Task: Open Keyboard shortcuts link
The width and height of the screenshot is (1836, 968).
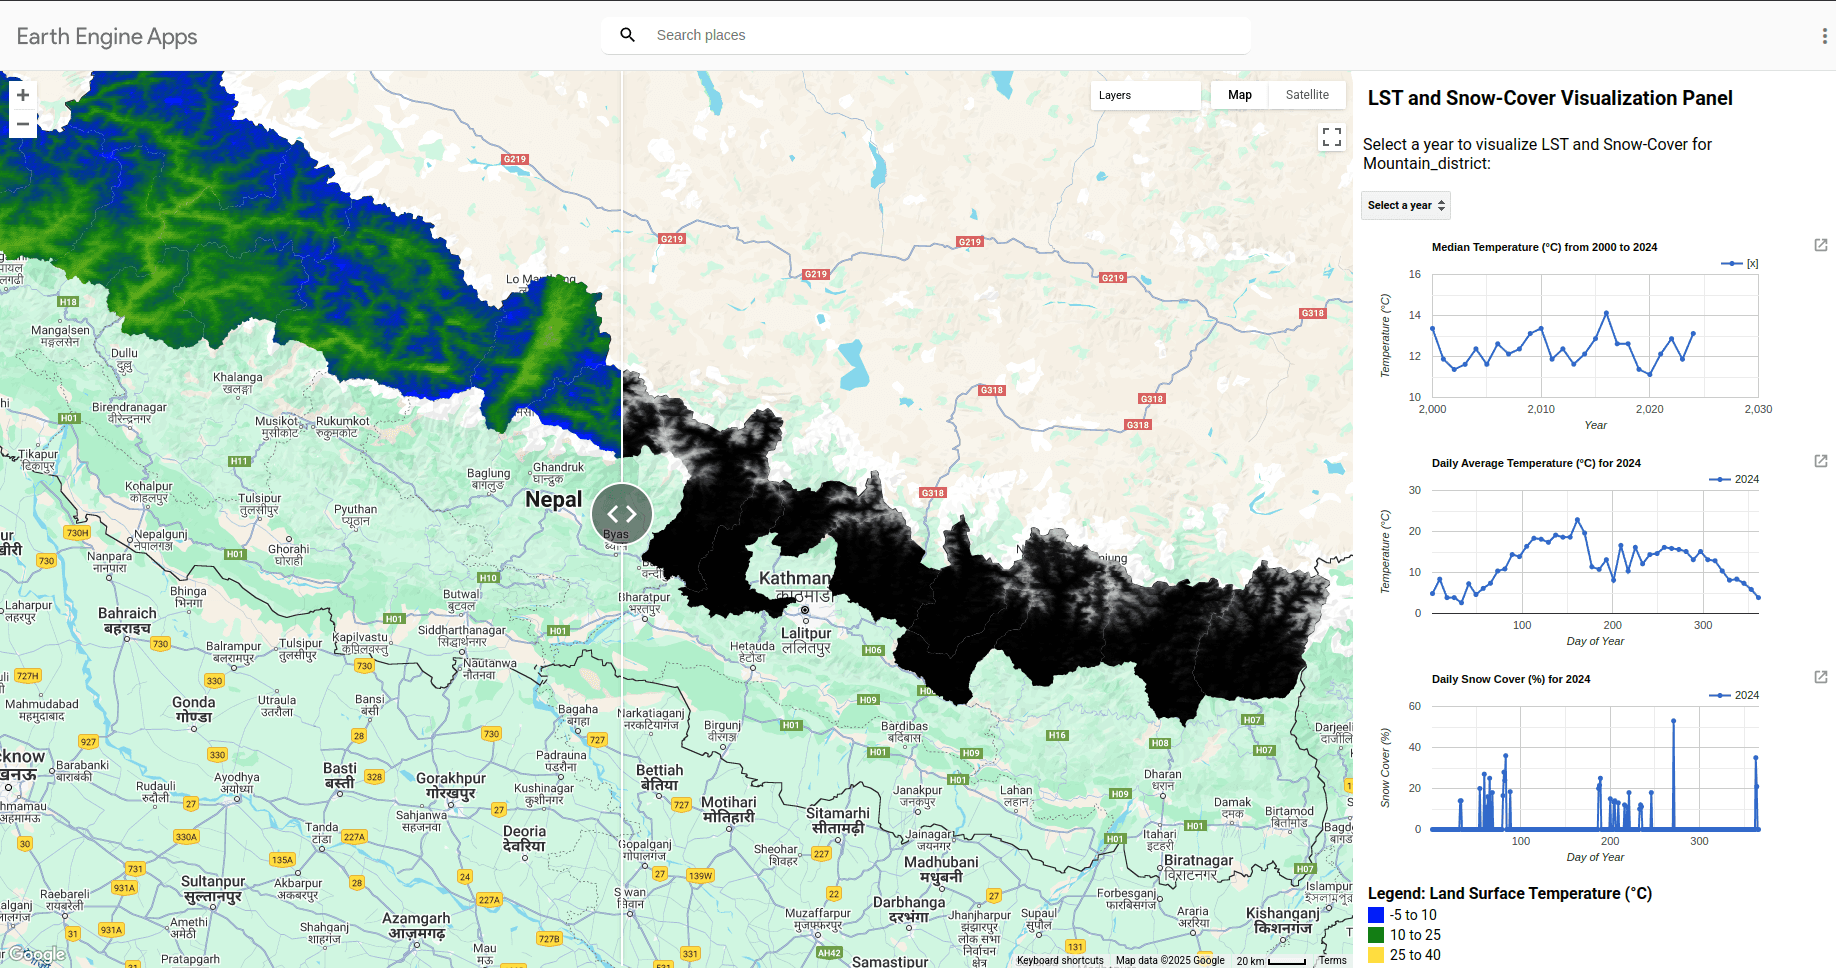Action: point(1059,960)
